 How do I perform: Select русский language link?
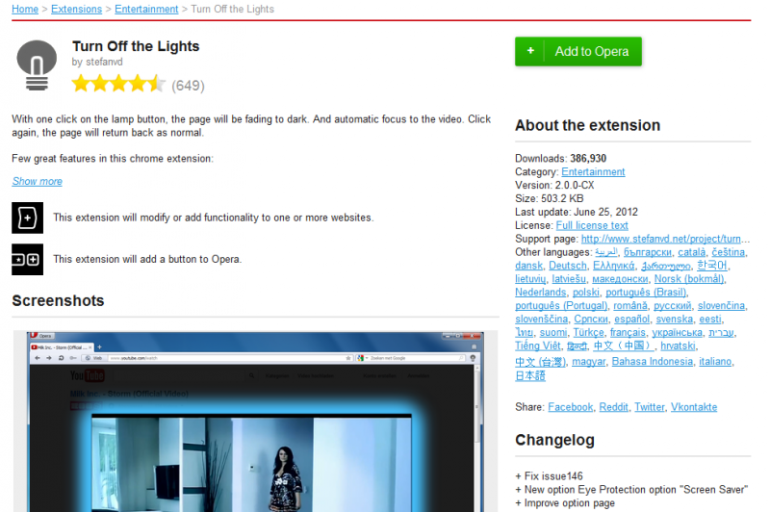[672, 305]
